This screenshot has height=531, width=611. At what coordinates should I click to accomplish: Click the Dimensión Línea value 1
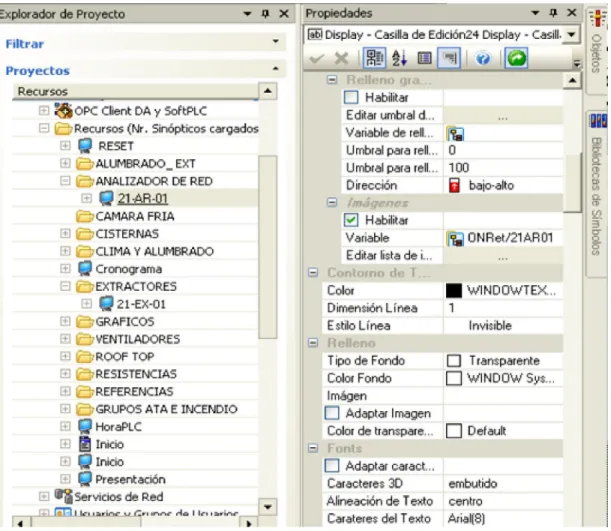click(452, 308)
